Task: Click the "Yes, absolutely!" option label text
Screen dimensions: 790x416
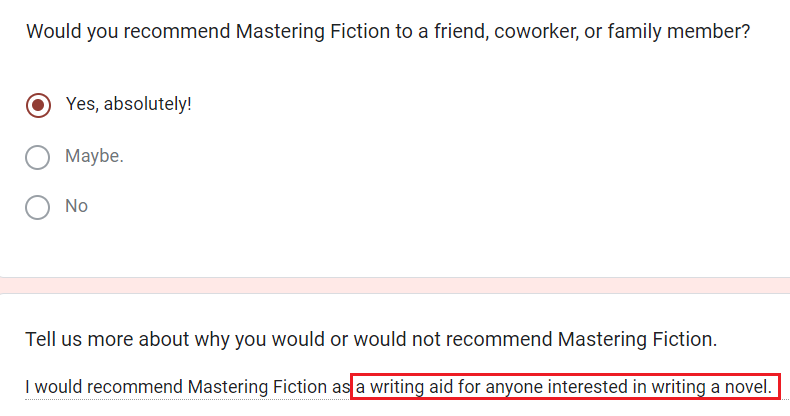Action: click(128, 104)
